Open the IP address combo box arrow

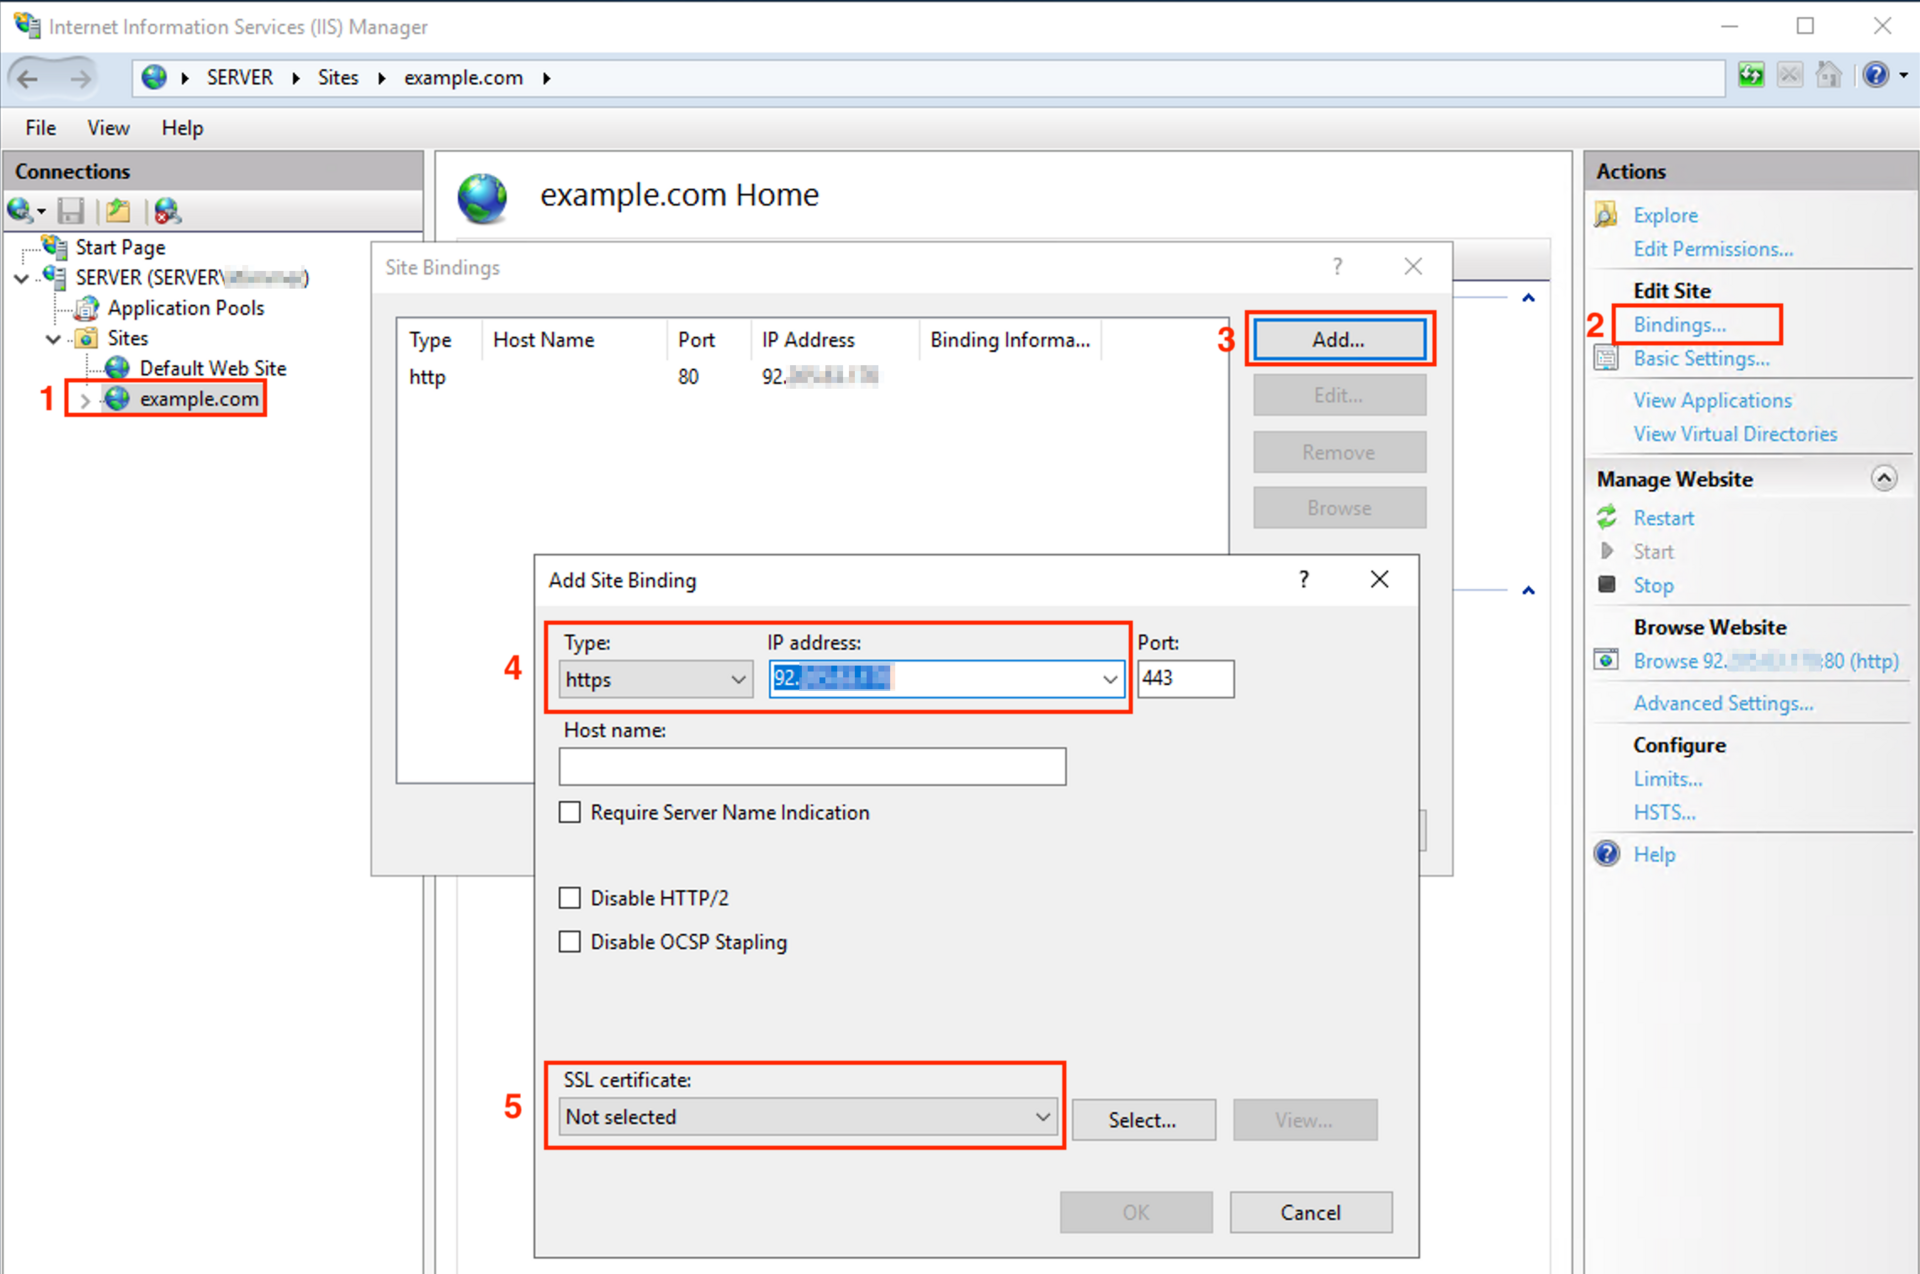click(x=1109, y=679)
